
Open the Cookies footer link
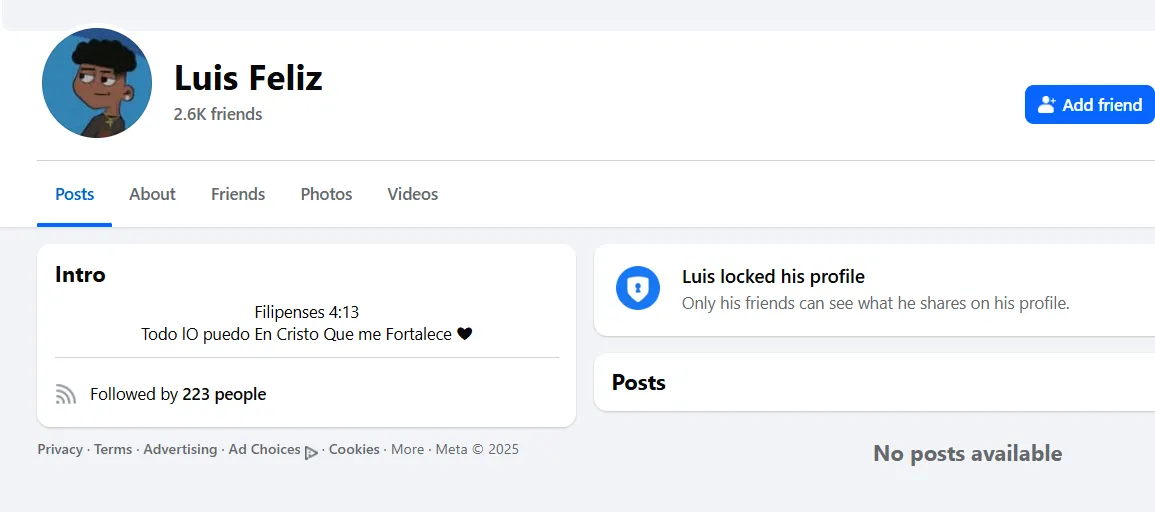tap(354, 449)
